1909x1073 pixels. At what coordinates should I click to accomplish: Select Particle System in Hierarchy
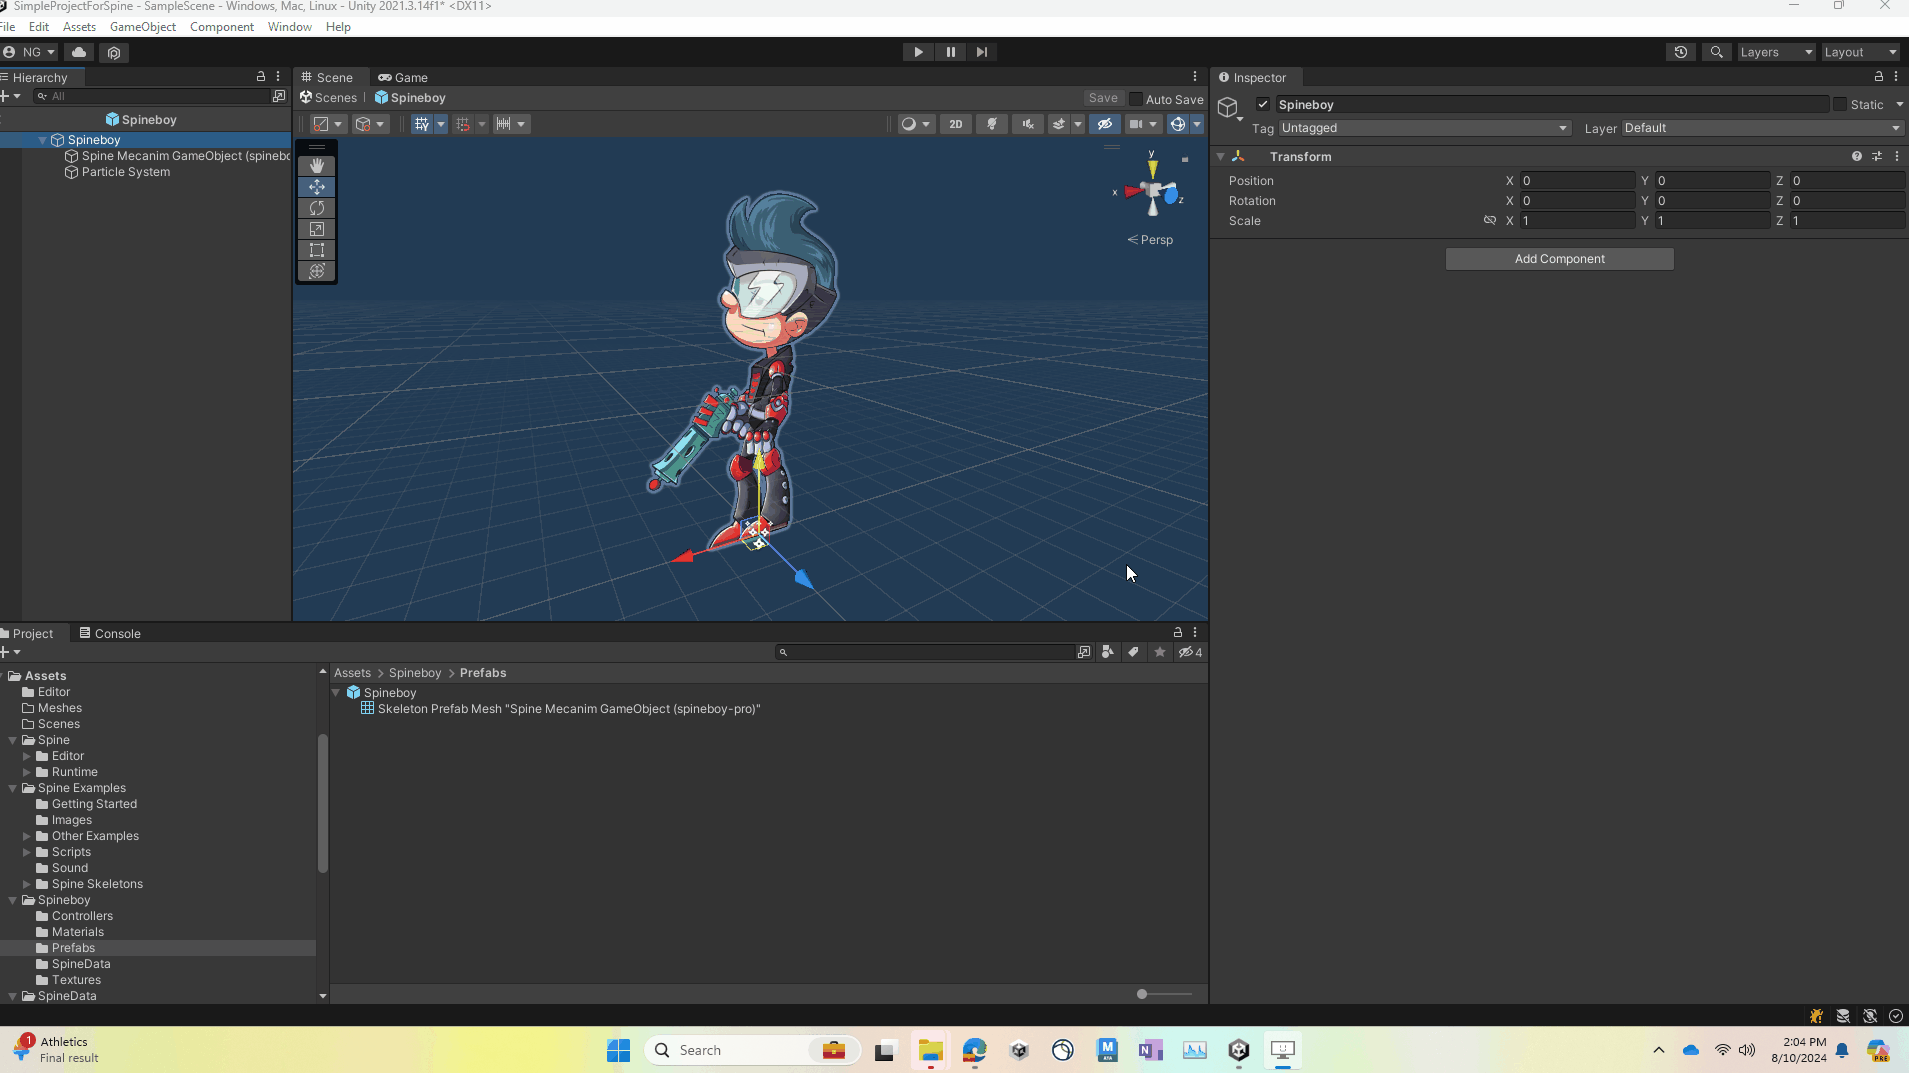pyautogui.click(x=126, y=172)
